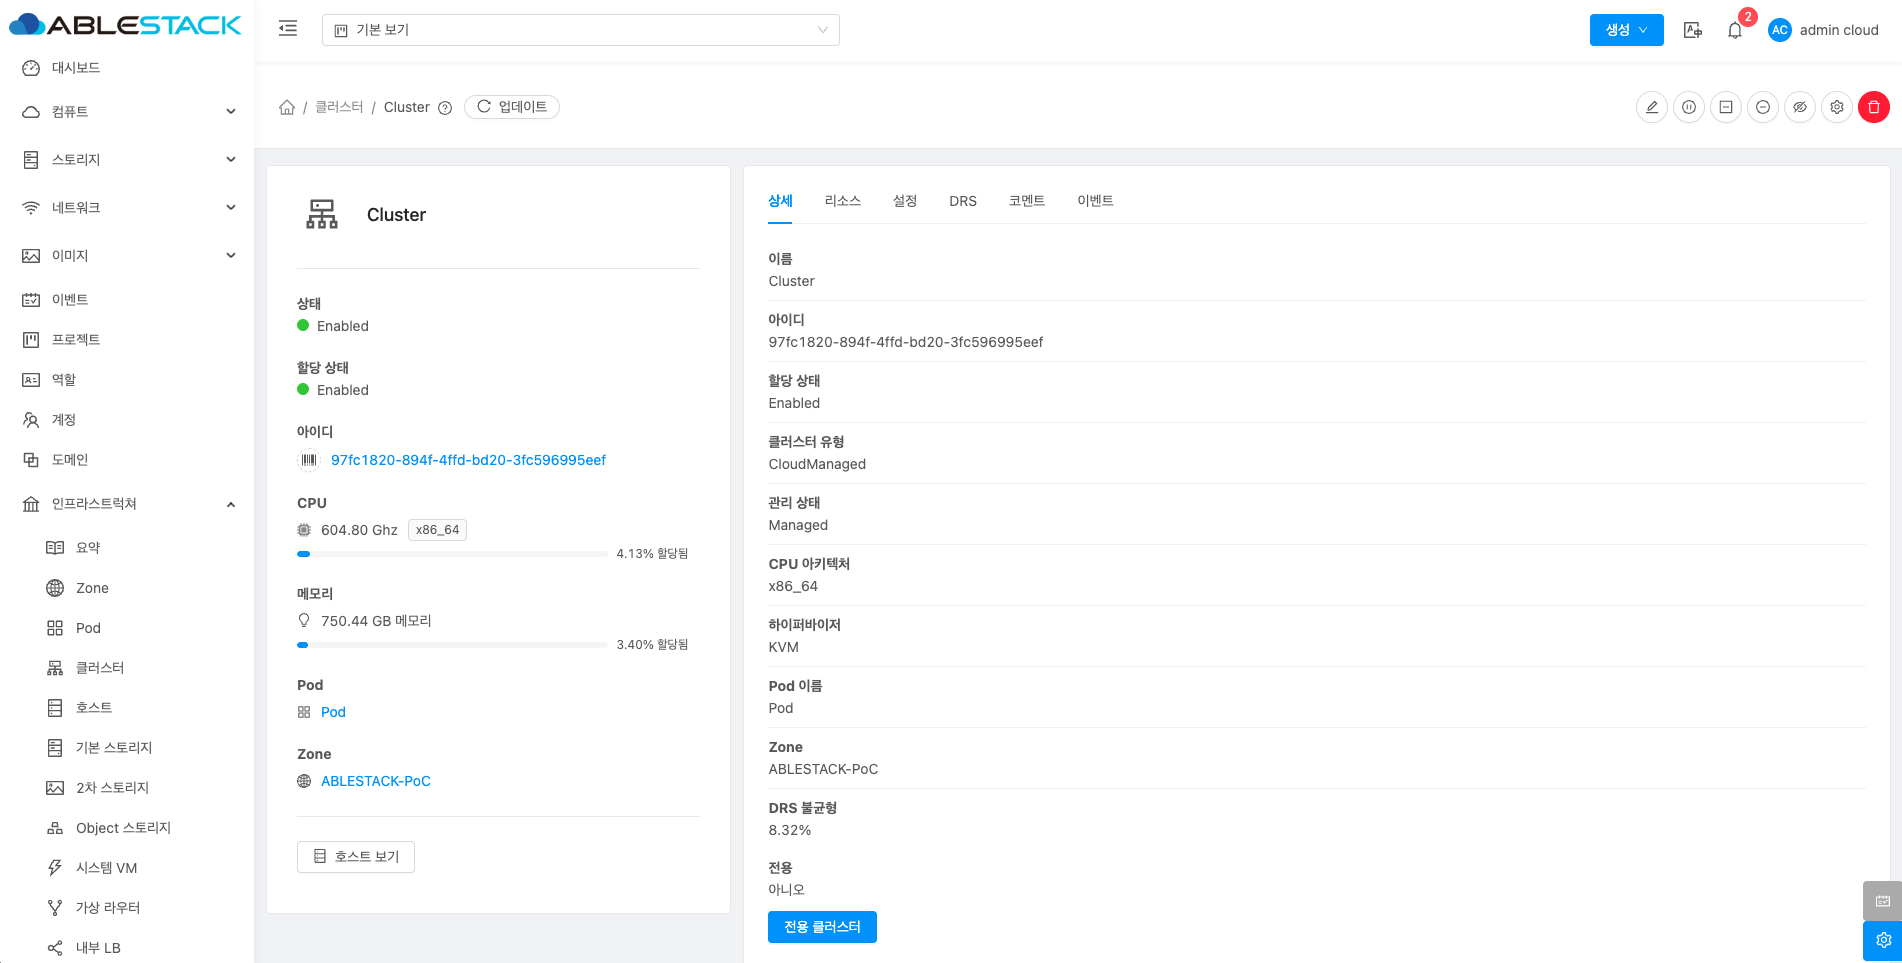Click the pause circle icon in action bar
The height and width of the screenshot is (963, 1902).
(1689, 107)
